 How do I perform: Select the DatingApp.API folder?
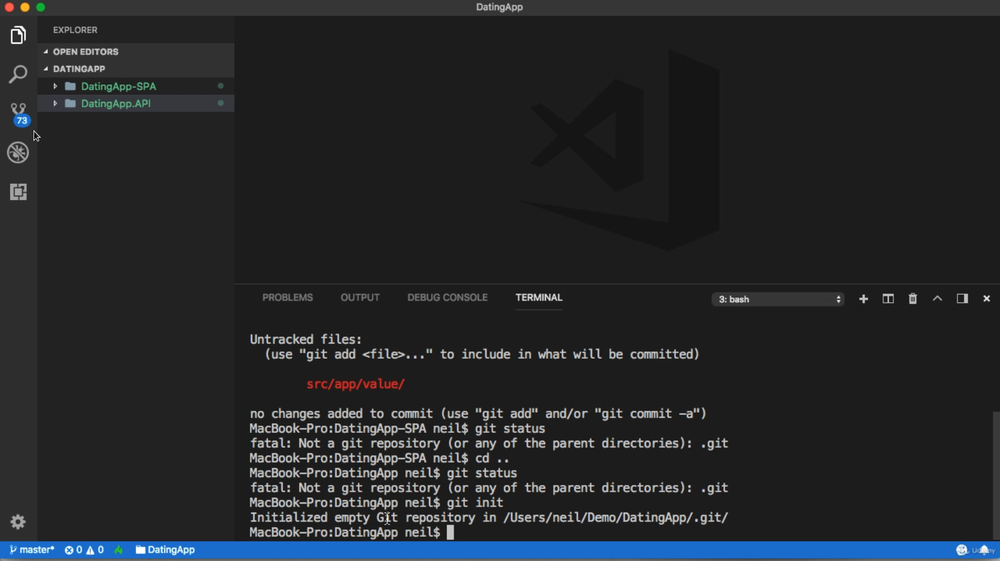(136, 103)
